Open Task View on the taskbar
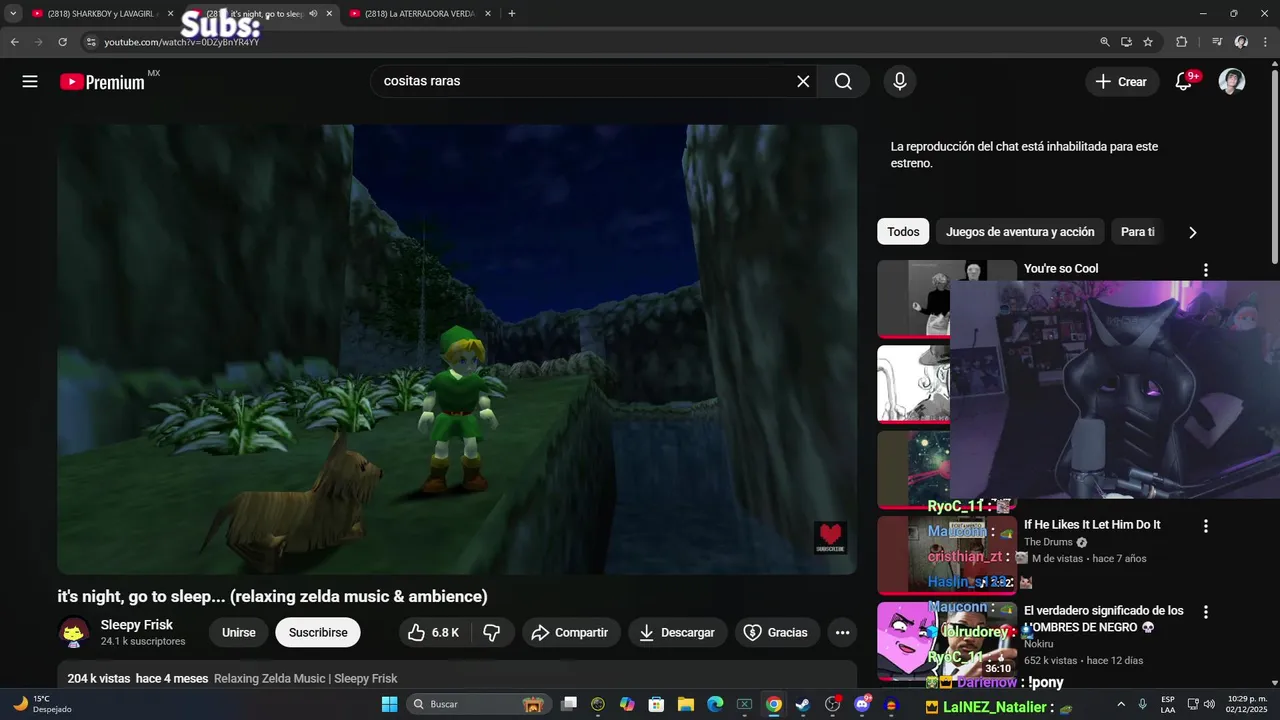 569,704
